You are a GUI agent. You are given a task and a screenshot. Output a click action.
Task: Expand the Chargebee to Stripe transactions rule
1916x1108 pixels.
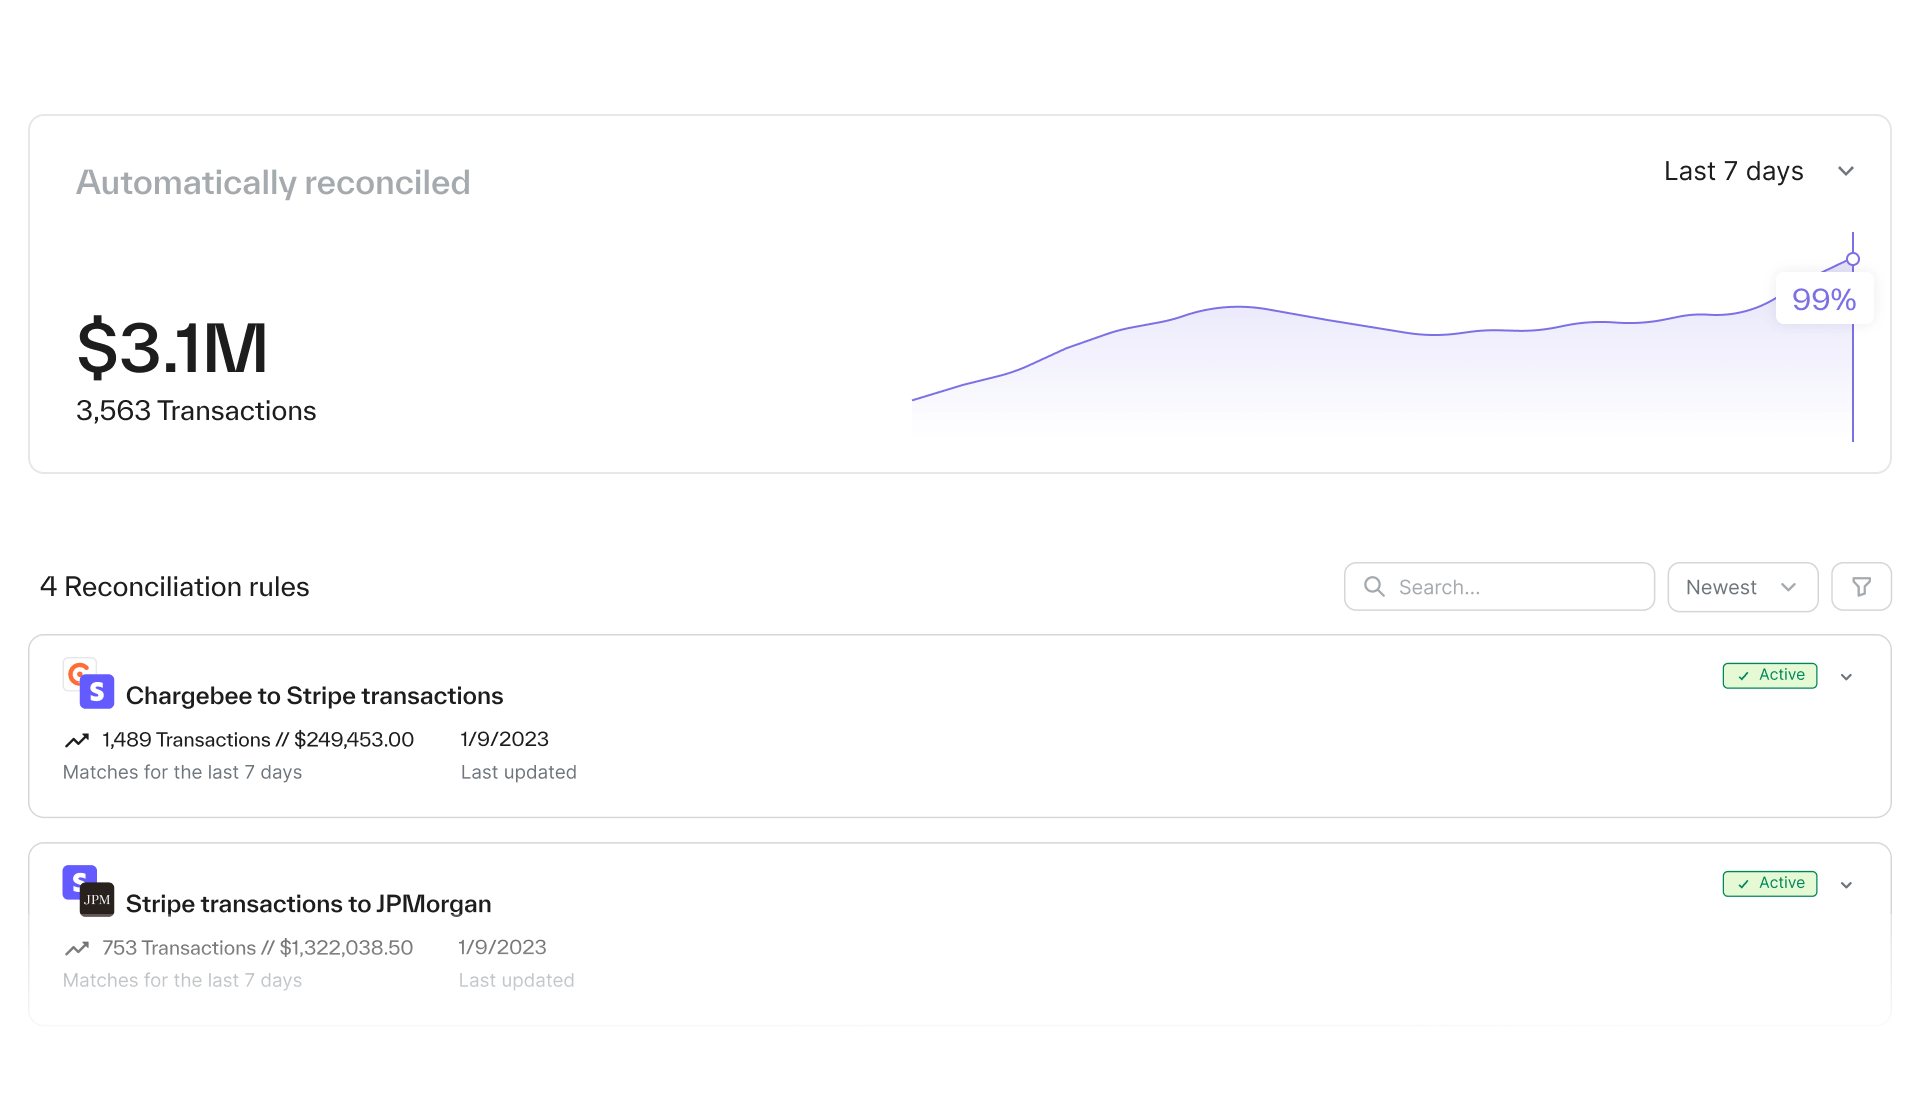click(1846, 677)
